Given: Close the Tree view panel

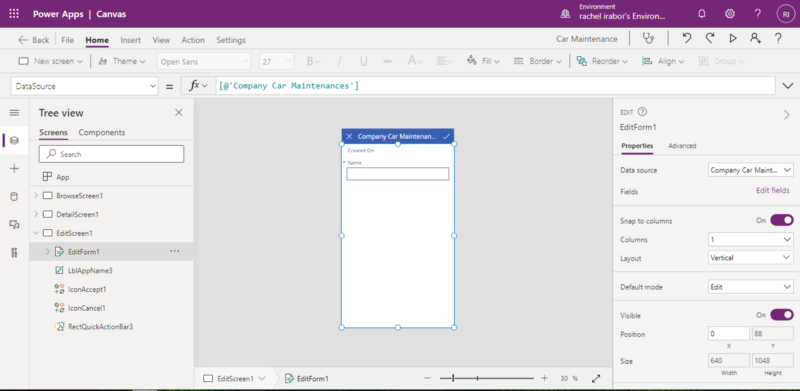Looking at the screenshot, I should [x=179, y=113].
